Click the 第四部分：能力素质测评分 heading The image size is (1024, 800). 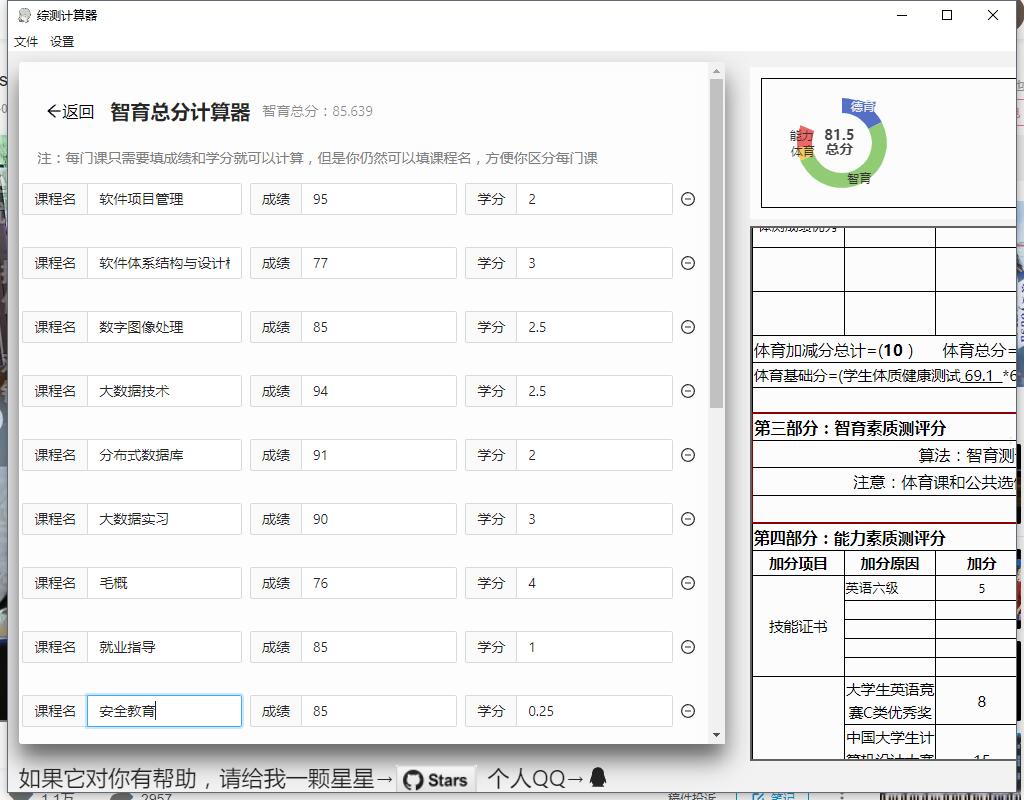coord(850,538)
